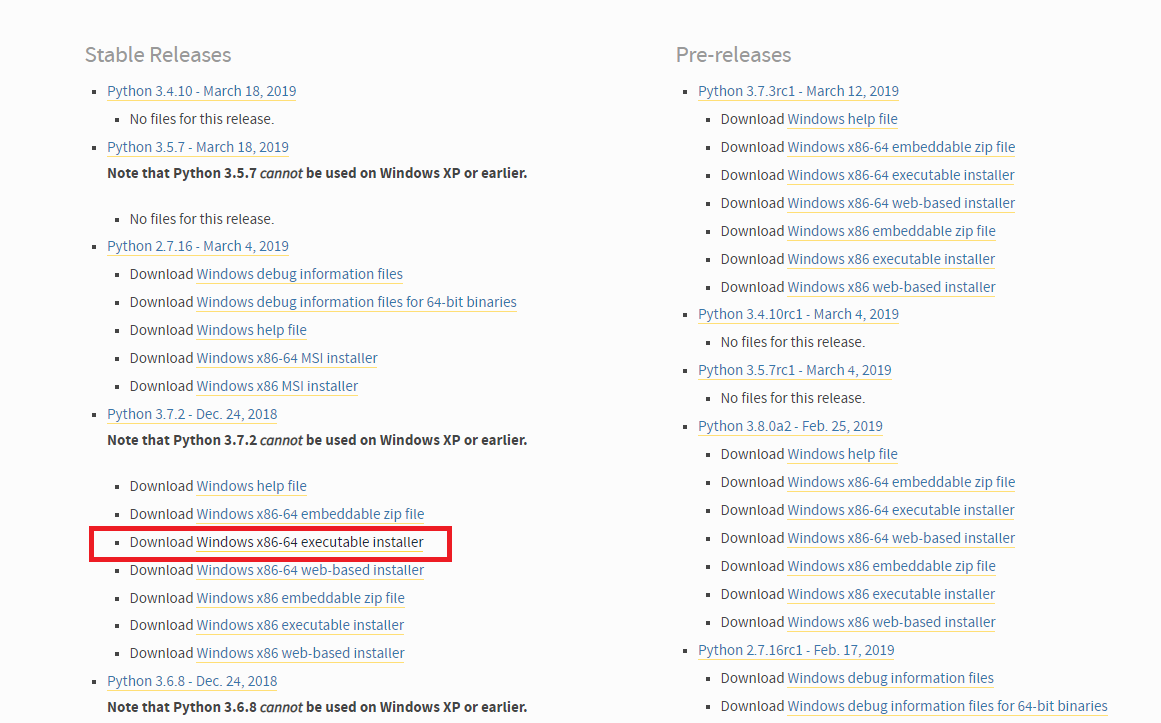Select Python 3.7.3rc1 x86-64 web-based installer
The height and width of the screenshot is (723, 1161).
click(901, 204)
